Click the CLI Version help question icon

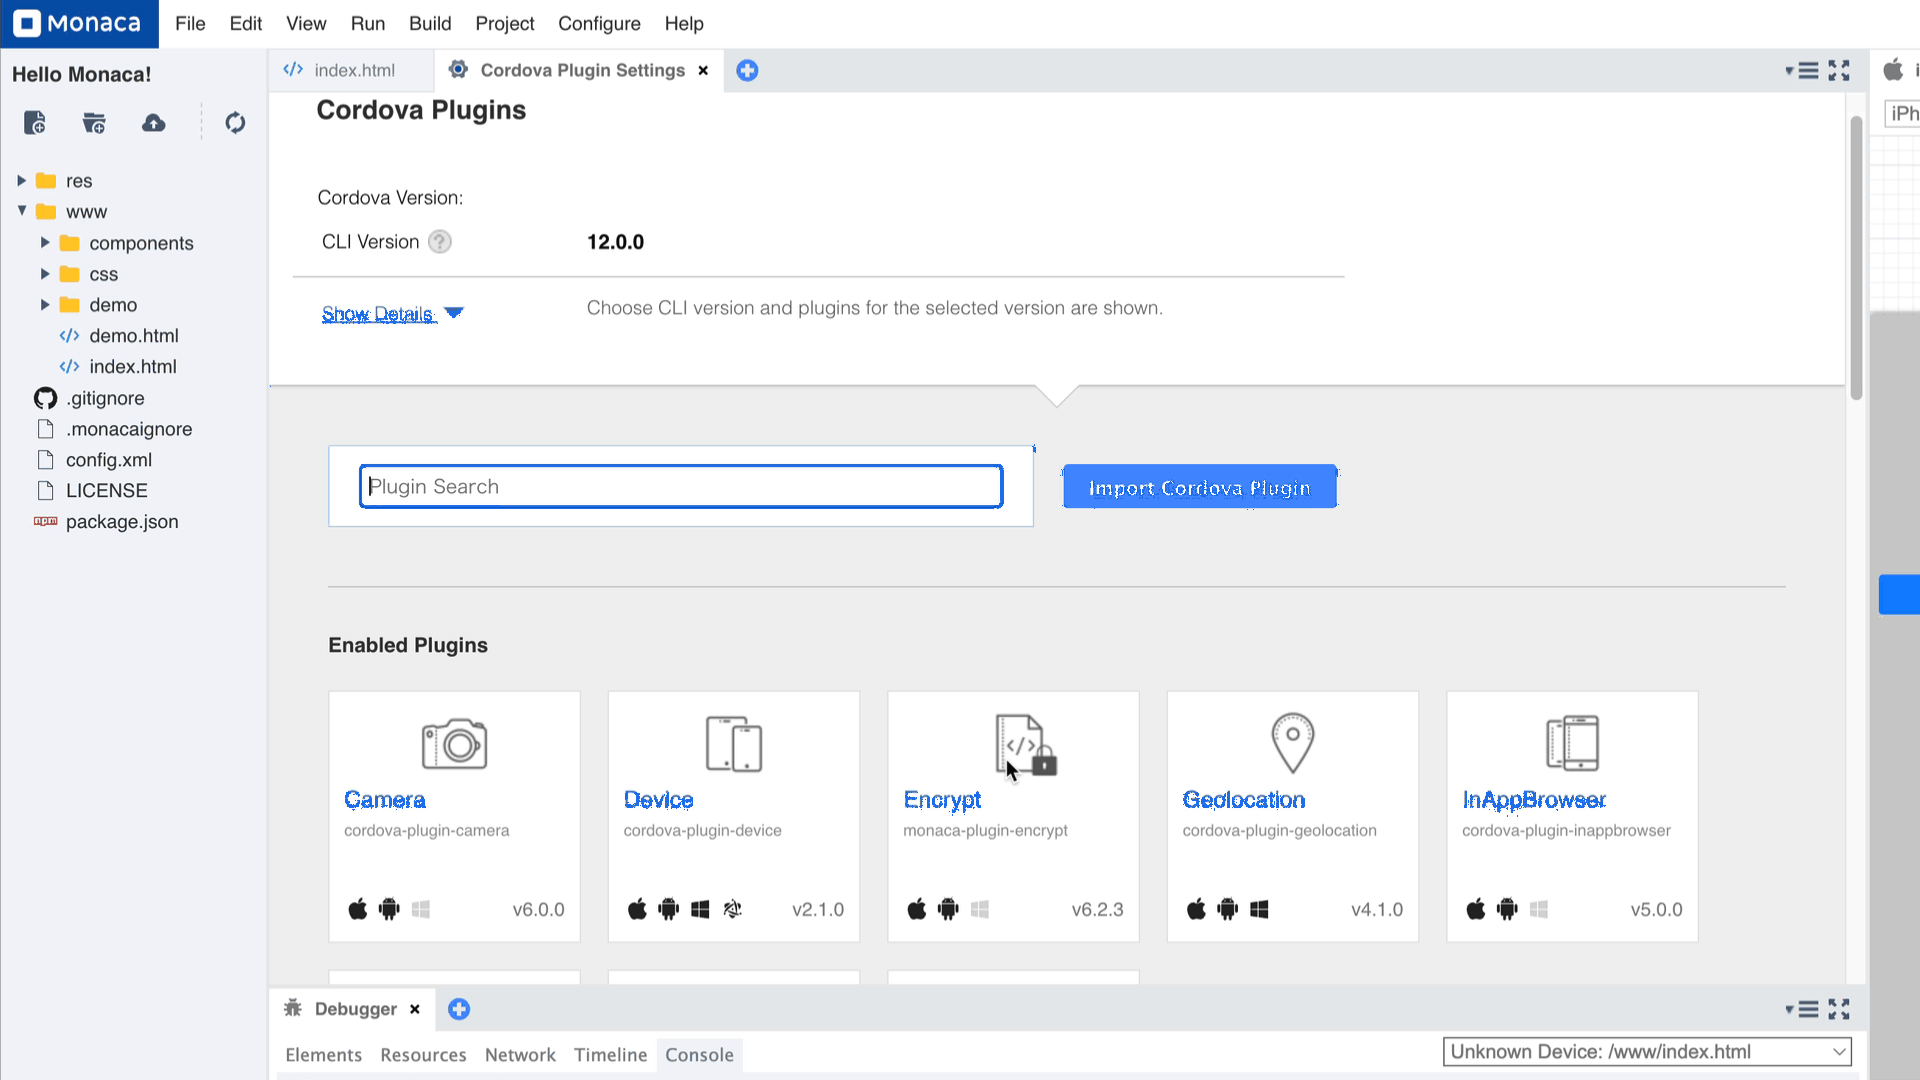(440, 242)
